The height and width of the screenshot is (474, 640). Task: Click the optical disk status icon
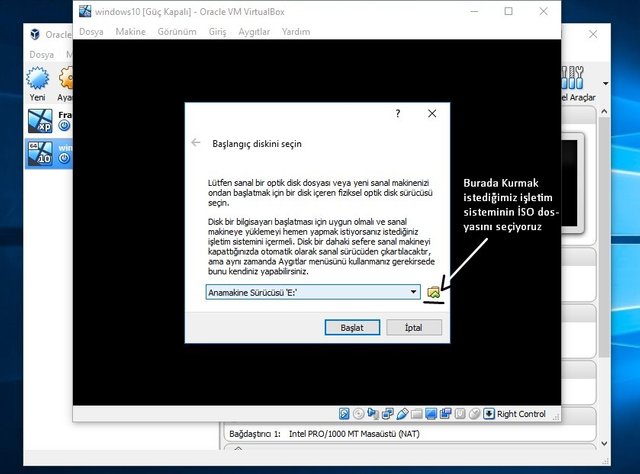point(358,414)
